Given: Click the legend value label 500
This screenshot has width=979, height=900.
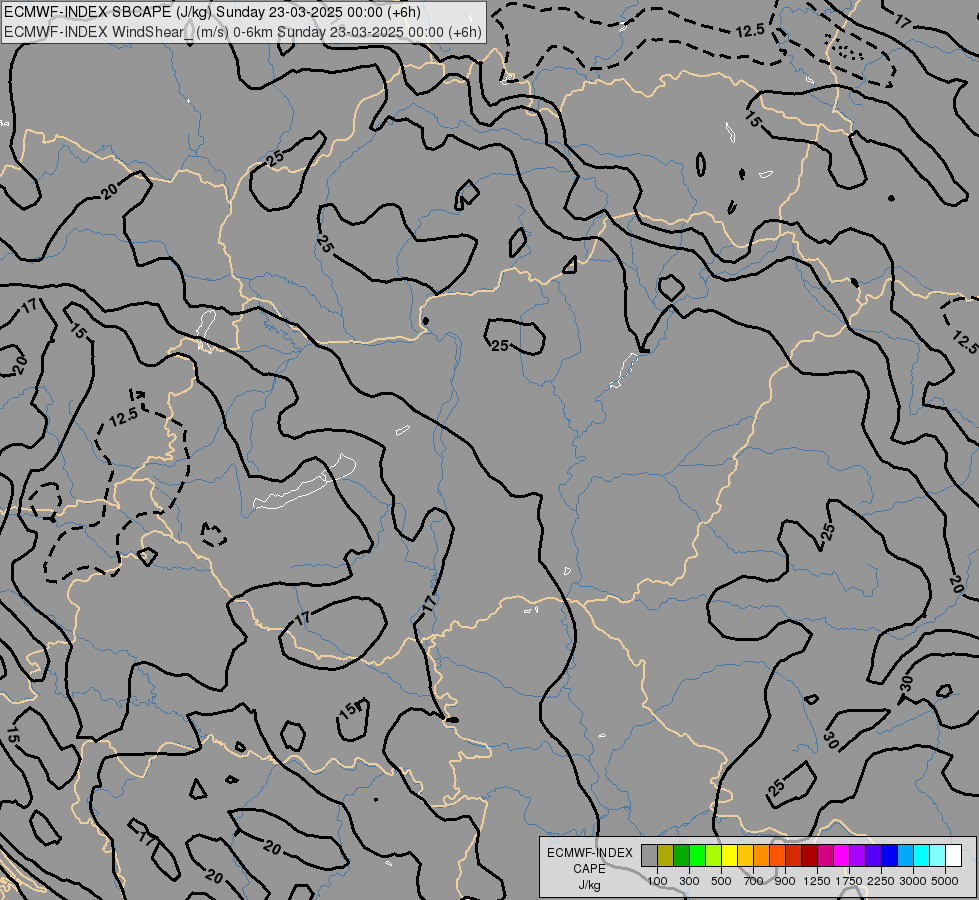Looking at the screenshot, I should [x=721, y=881].
